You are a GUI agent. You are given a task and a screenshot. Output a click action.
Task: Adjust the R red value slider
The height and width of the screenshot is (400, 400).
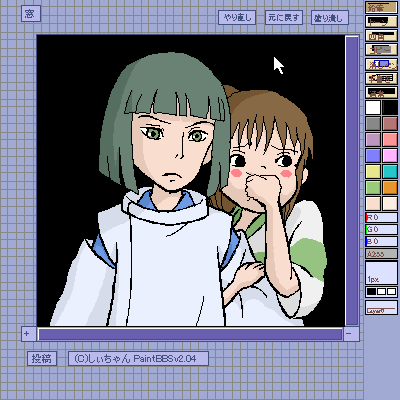381,218
